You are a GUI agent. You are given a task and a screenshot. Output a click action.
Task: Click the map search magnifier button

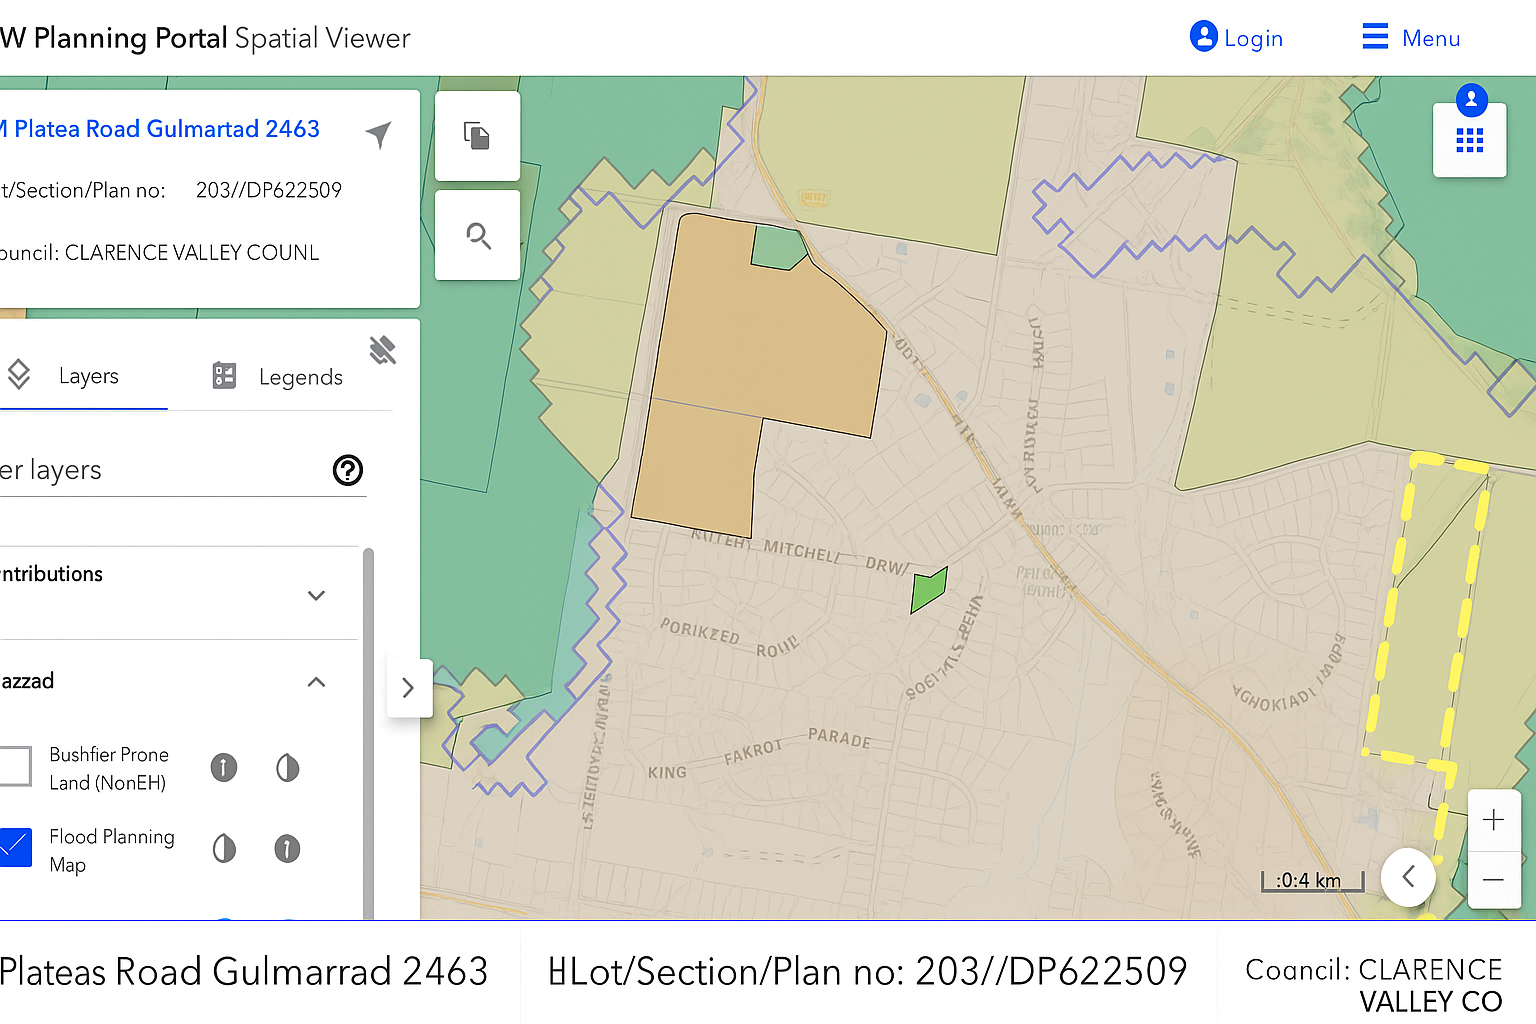(x=478, y=236)
